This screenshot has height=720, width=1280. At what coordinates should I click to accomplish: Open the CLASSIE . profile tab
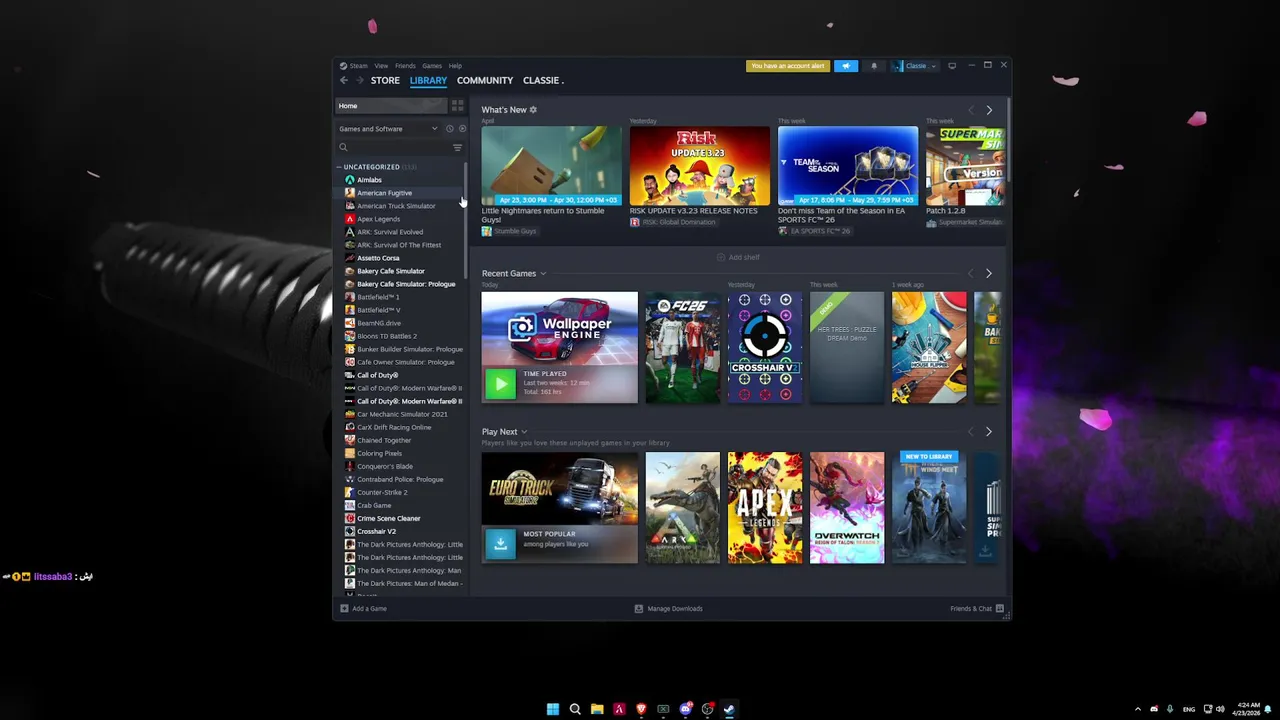click(x=543, y=80)
